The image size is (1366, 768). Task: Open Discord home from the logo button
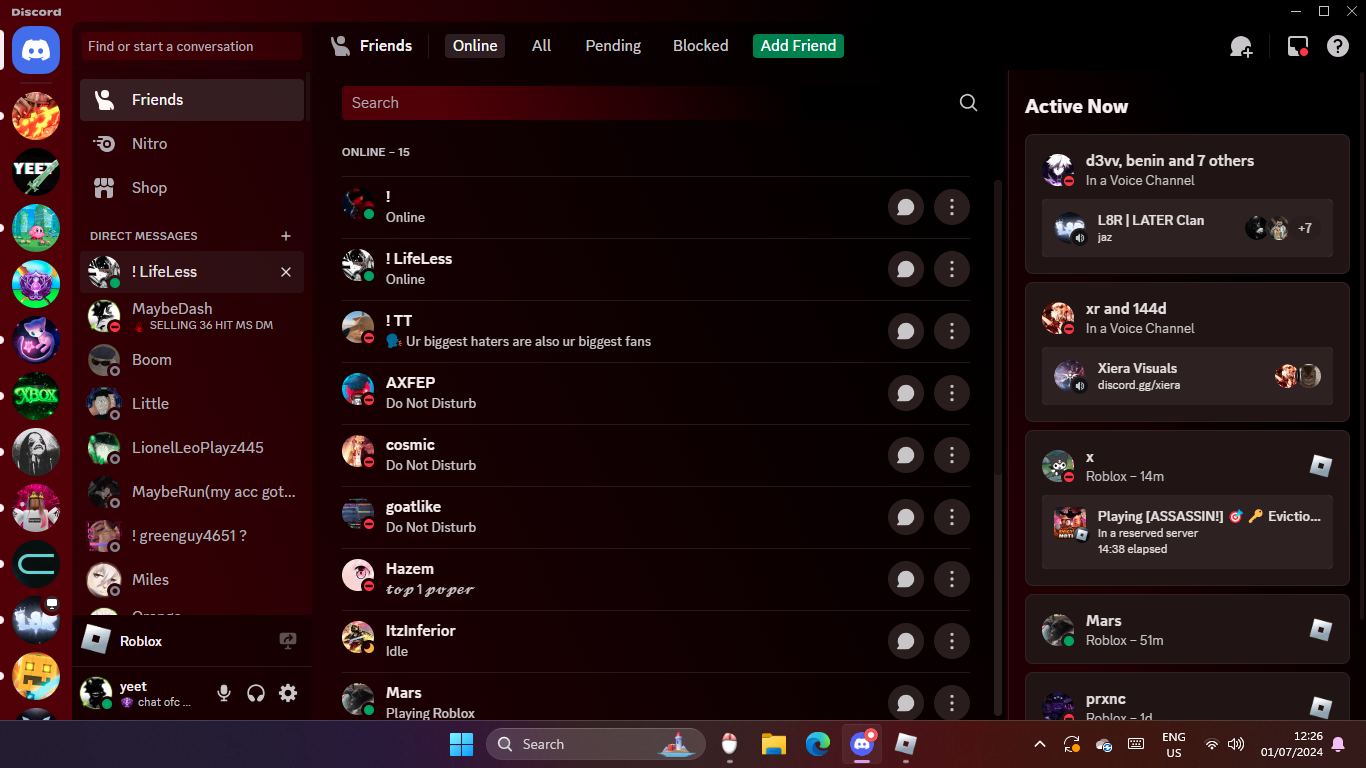click(36, 50)
